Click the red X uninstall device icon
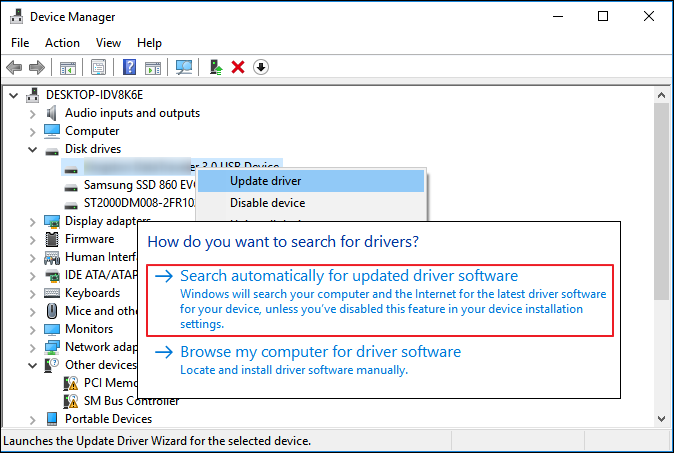 pyautogui.click(x=238, y=67)
